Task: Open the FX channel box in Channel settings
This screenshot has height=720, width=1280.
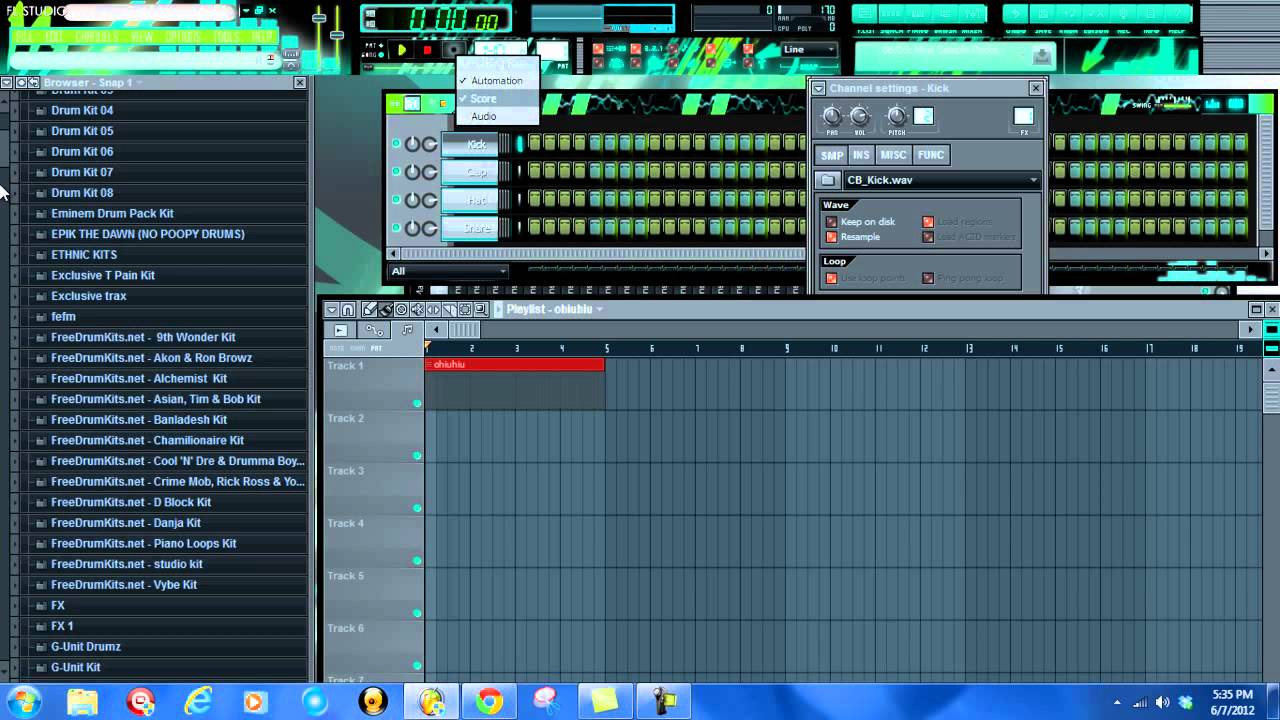Action: tap(1023, 116)
